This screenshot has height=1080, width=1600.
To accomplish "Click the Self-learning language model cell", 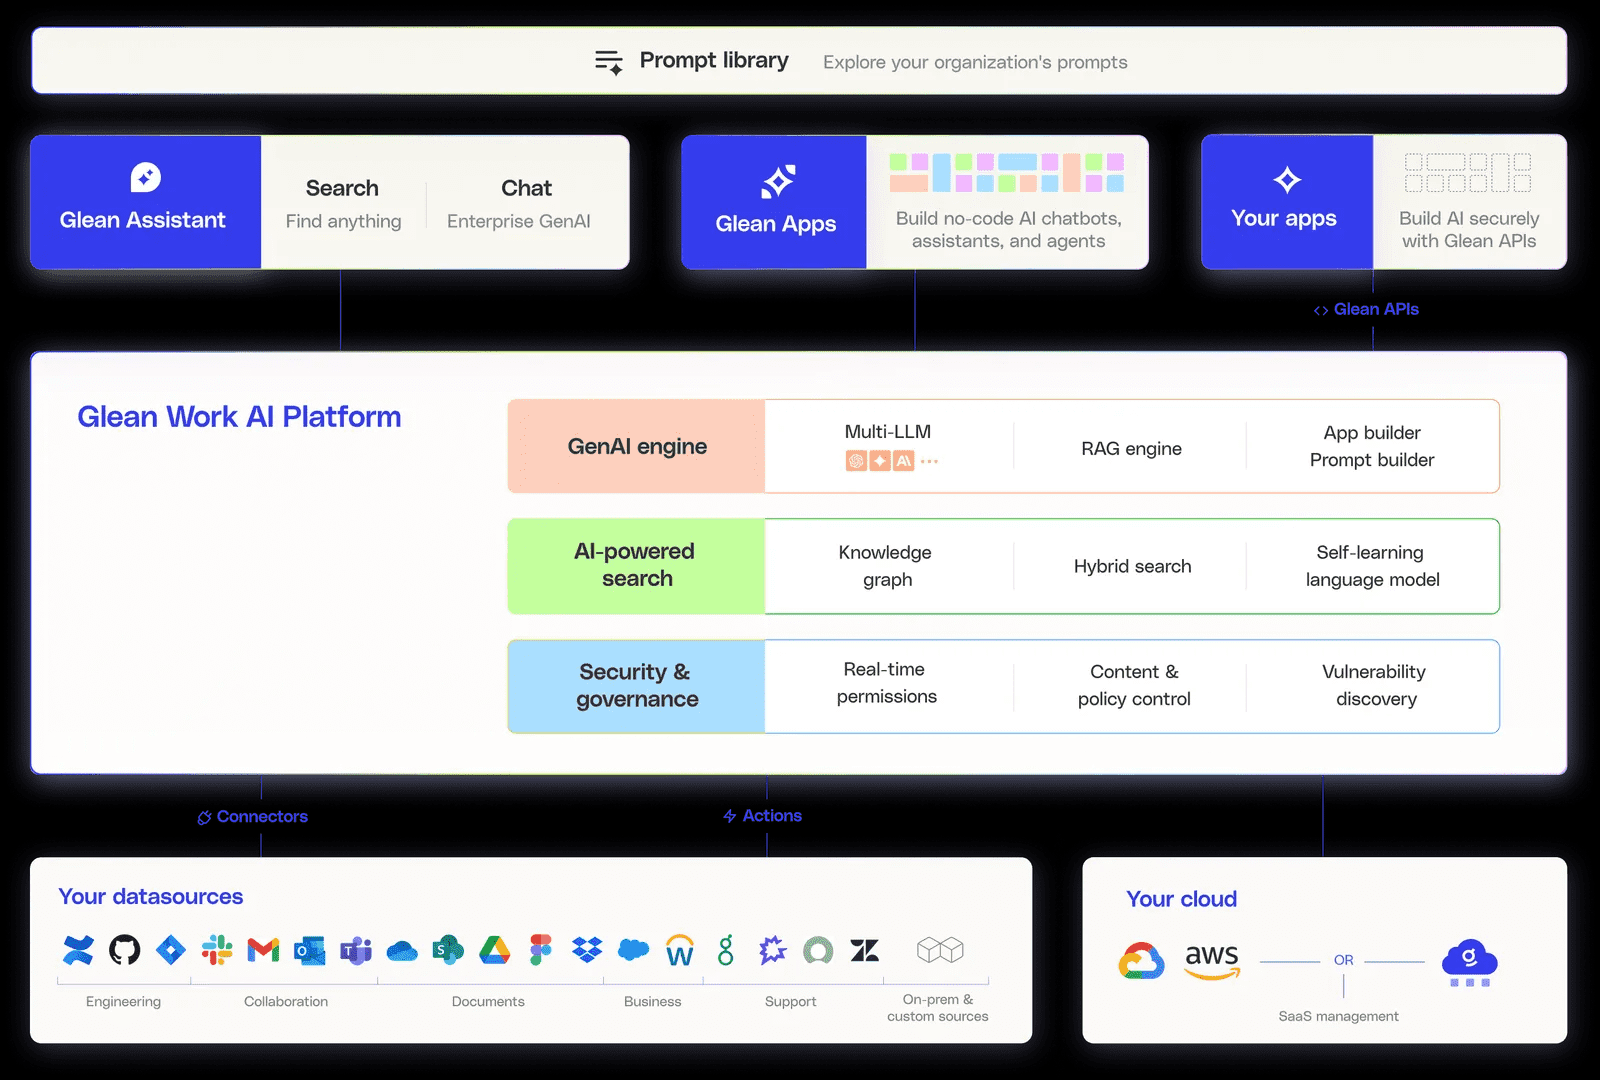I will pyautogui.click(x=1372, y=566).
